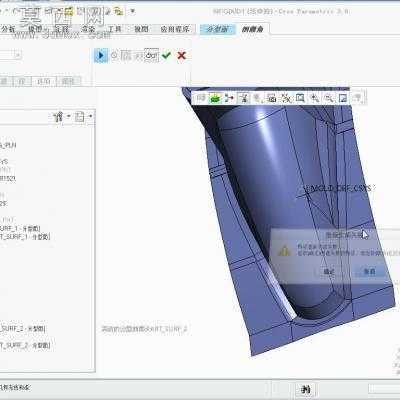Image resolution: width=400 pixels, height=400 pixels.
Task: Open the 工具 ribbon tab
Action: point(115,29)
